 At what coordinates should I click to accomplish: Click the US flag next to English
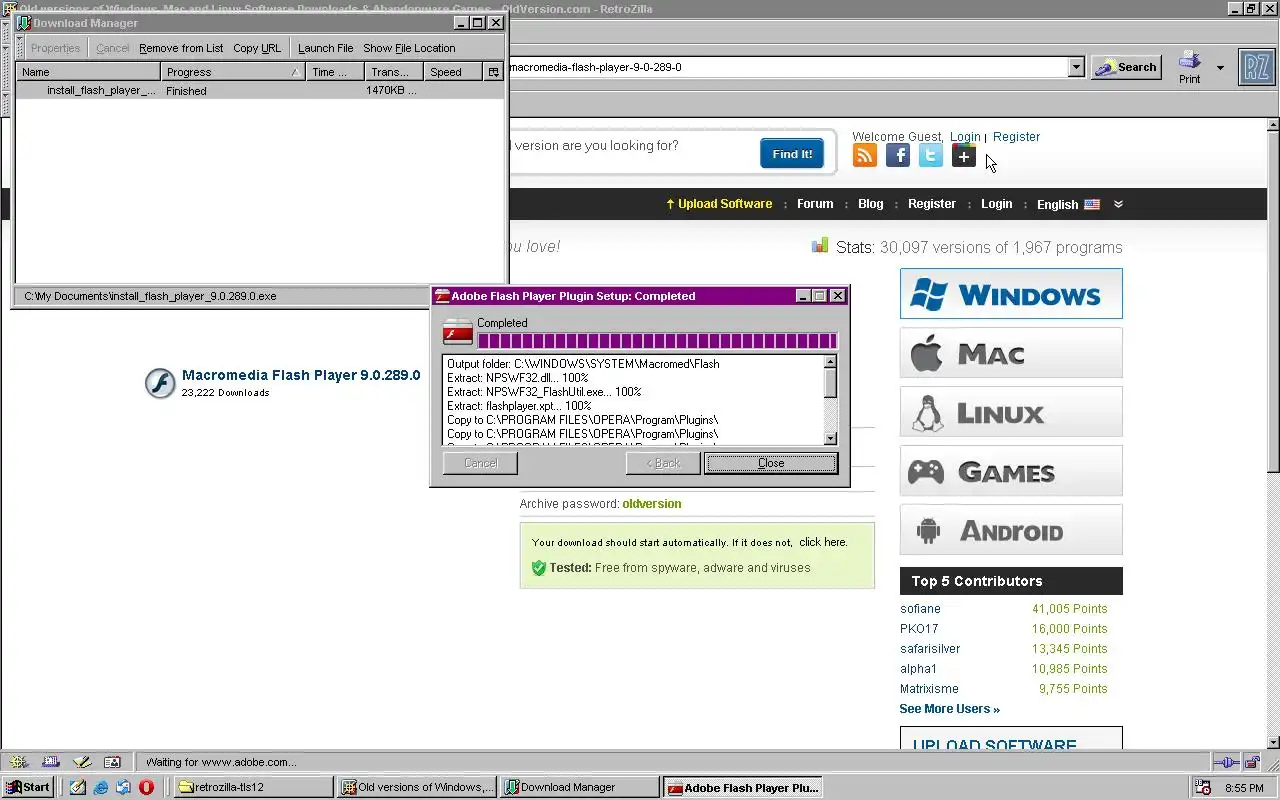click(1092, 204)
